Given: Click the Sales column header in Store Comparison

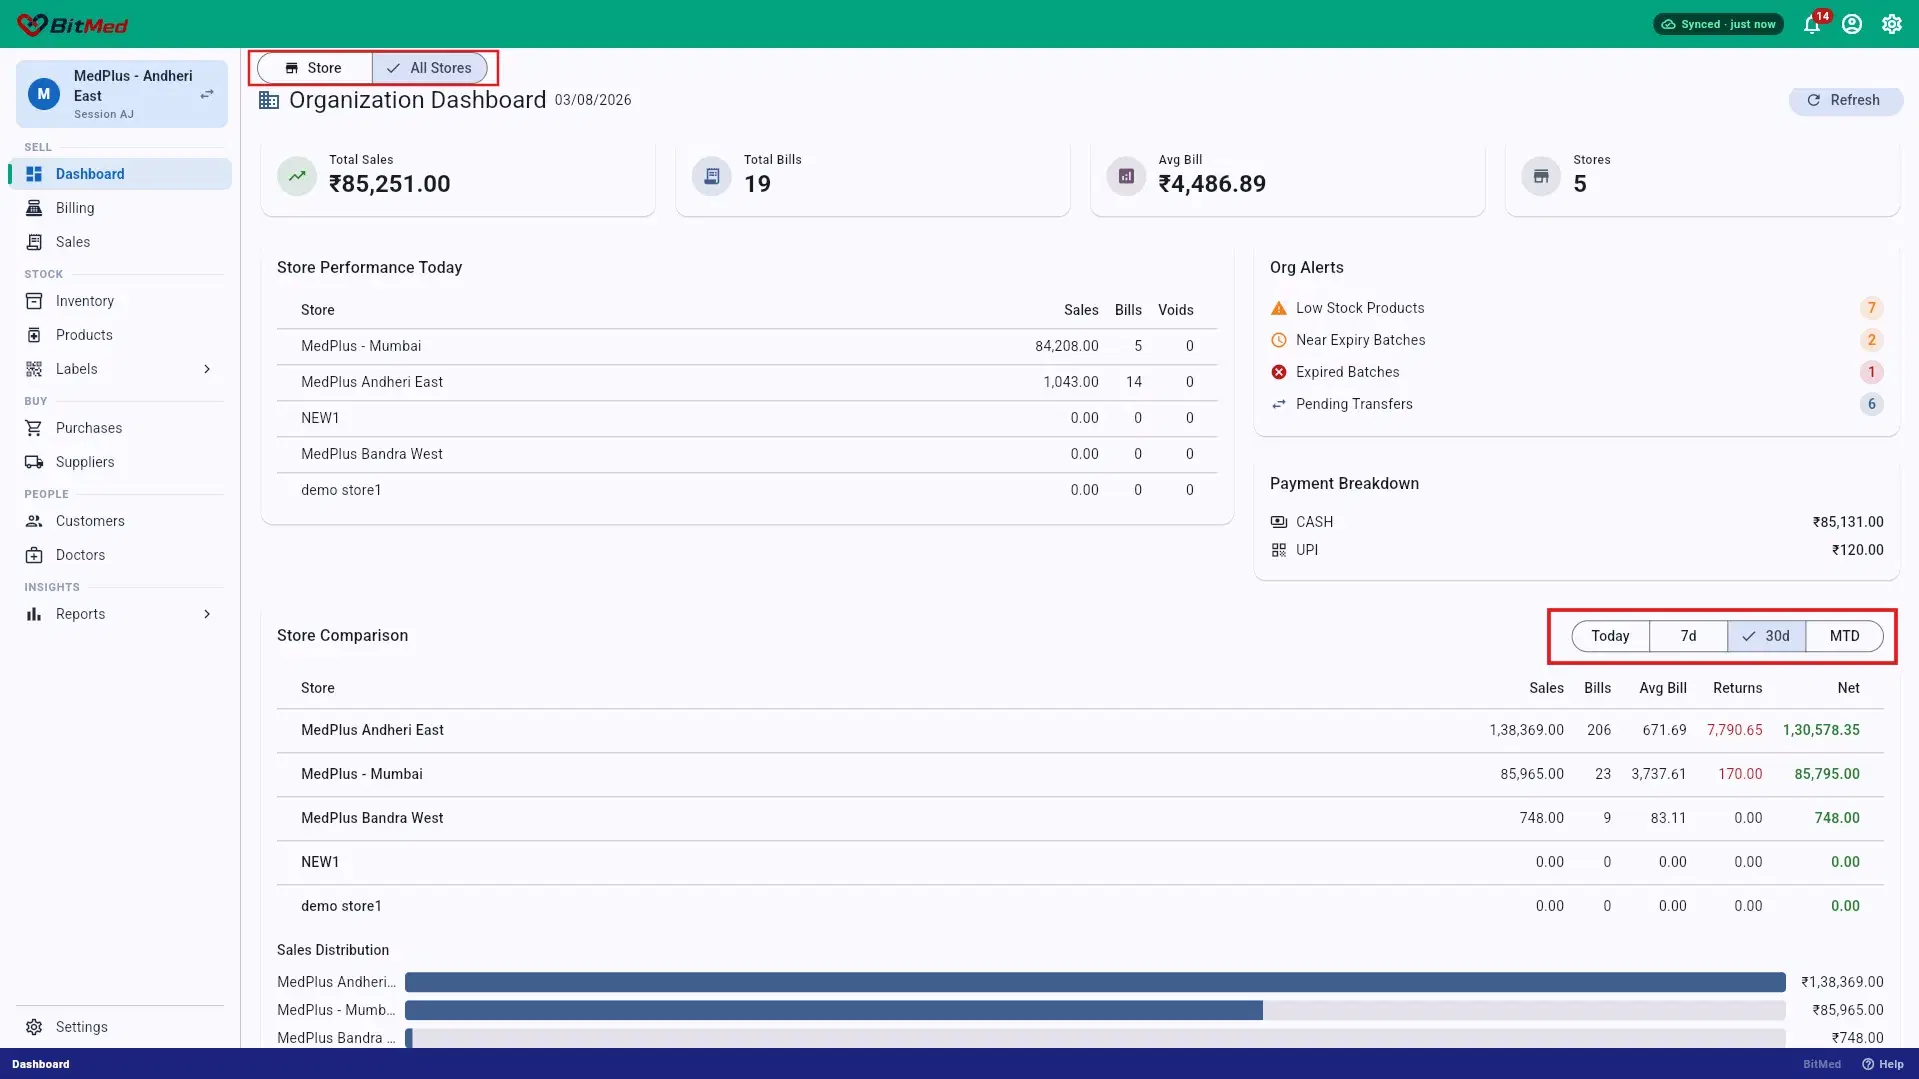Looking at the screenshot, I should point(1546,688).
